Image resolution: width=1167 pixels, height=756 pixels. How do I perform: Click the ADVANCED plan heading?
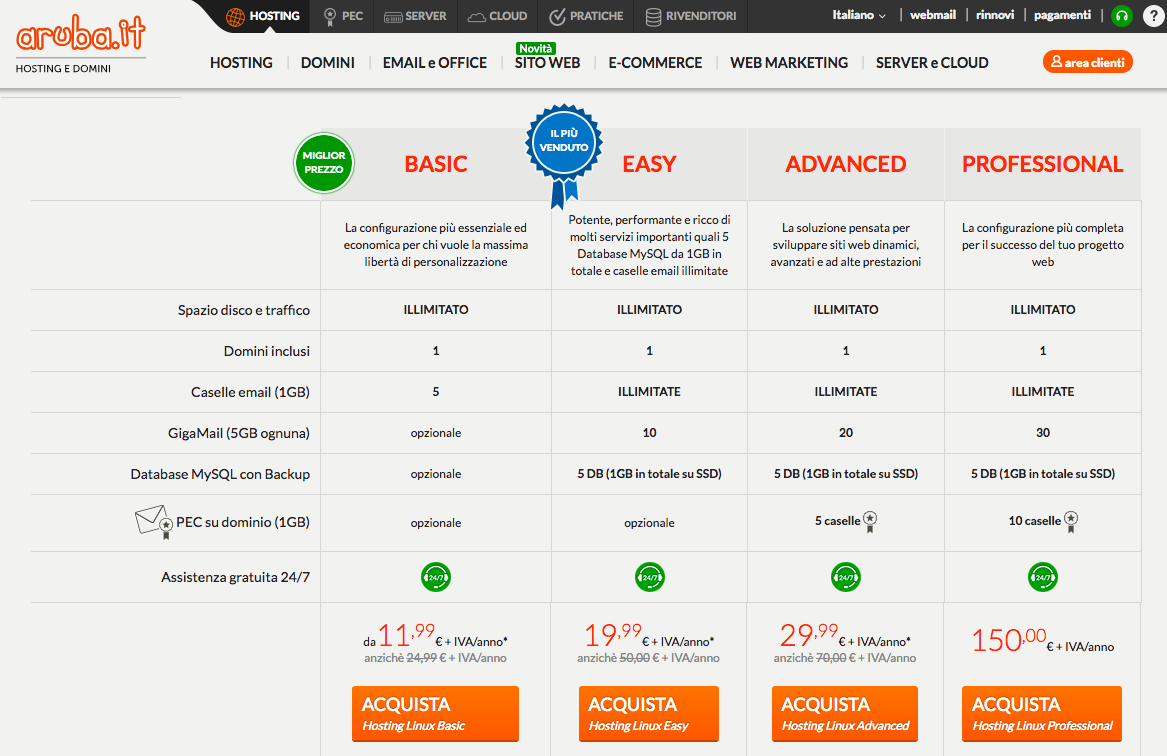(845, 164)
